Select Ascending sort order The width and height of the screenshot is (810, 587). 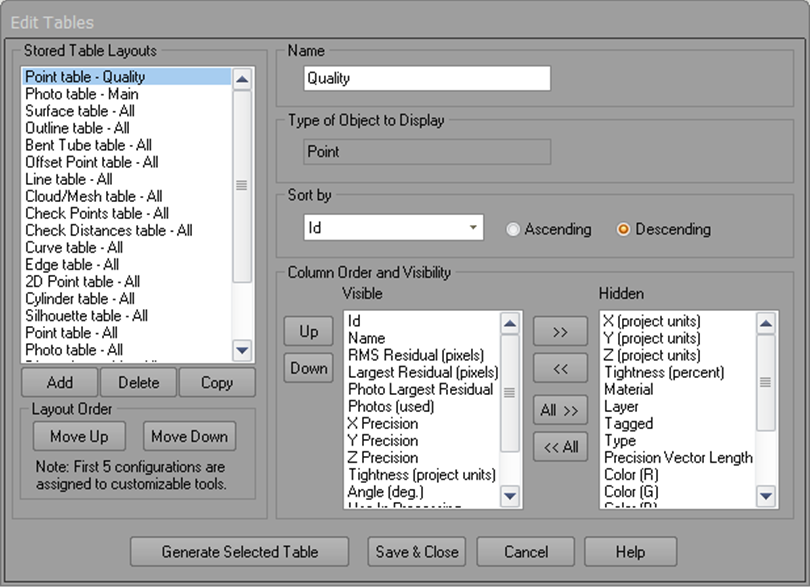point(514,229)
